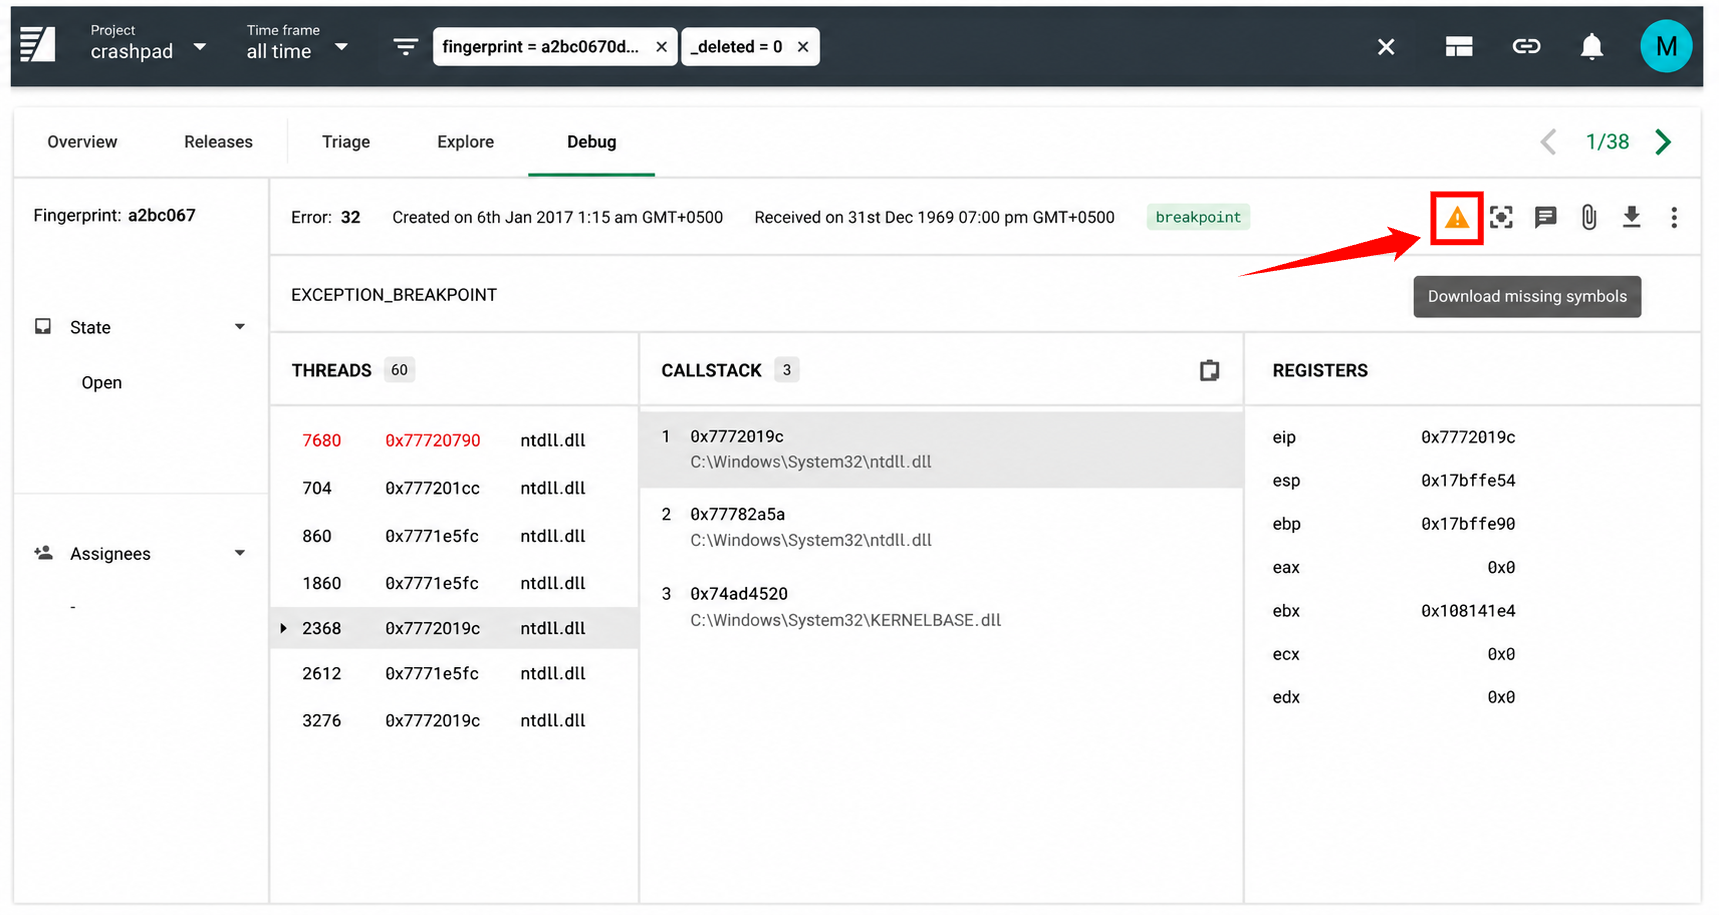Screen dimensions: 1719x915
Task: Click the Open state value
Action: click(x=102, y=383)
